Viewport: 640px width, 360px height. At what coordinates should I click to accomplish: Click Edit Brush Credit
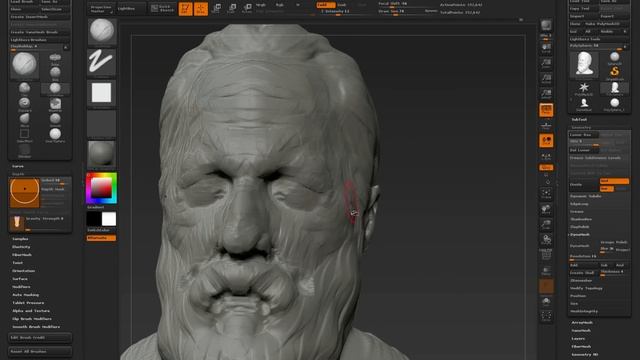tap(40, 338)
